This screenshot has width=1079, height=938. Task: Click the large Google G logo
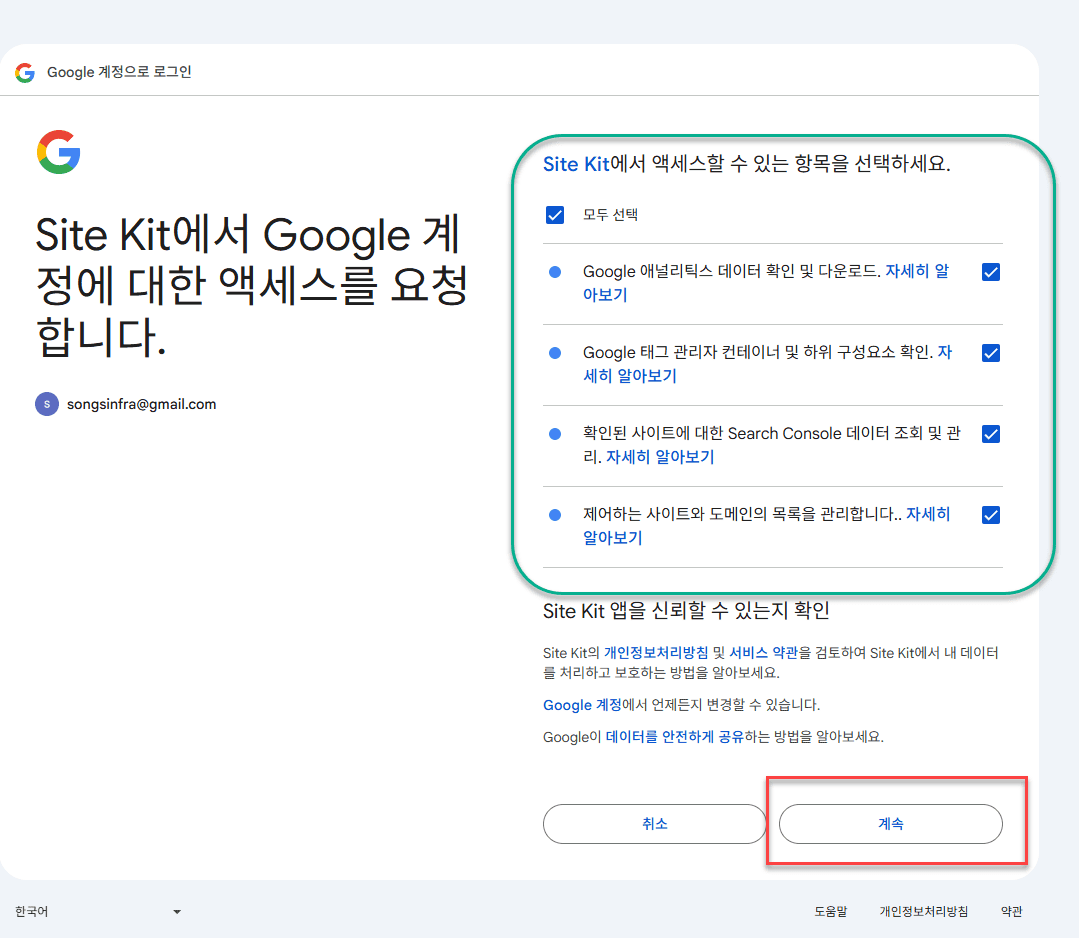[x=59, y=152]
